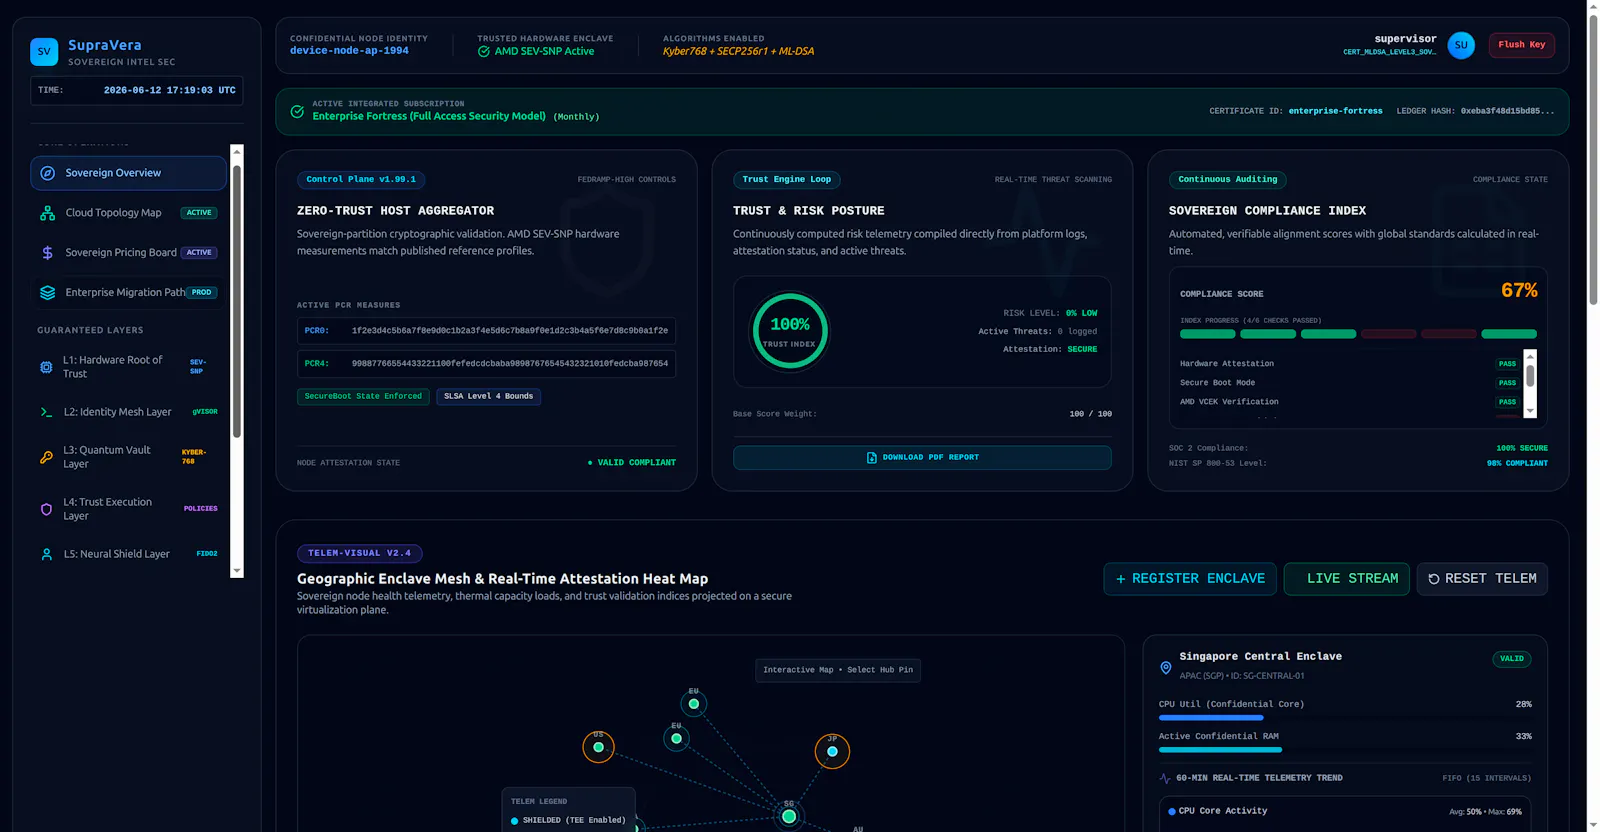Click the enterprise-fortress certificate ID
The height and width of the screenshot is (832, 1600).
(1335, 111)
